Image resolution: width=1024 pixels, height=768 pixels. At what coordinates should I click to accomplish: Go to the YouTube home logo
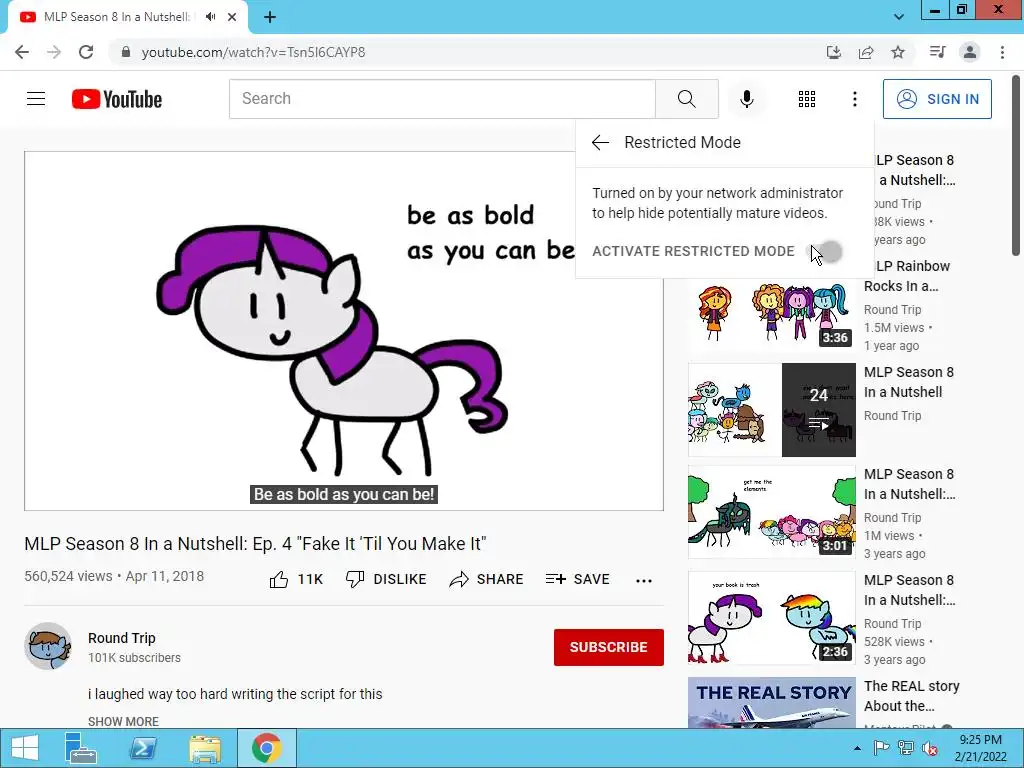point(117,99)
